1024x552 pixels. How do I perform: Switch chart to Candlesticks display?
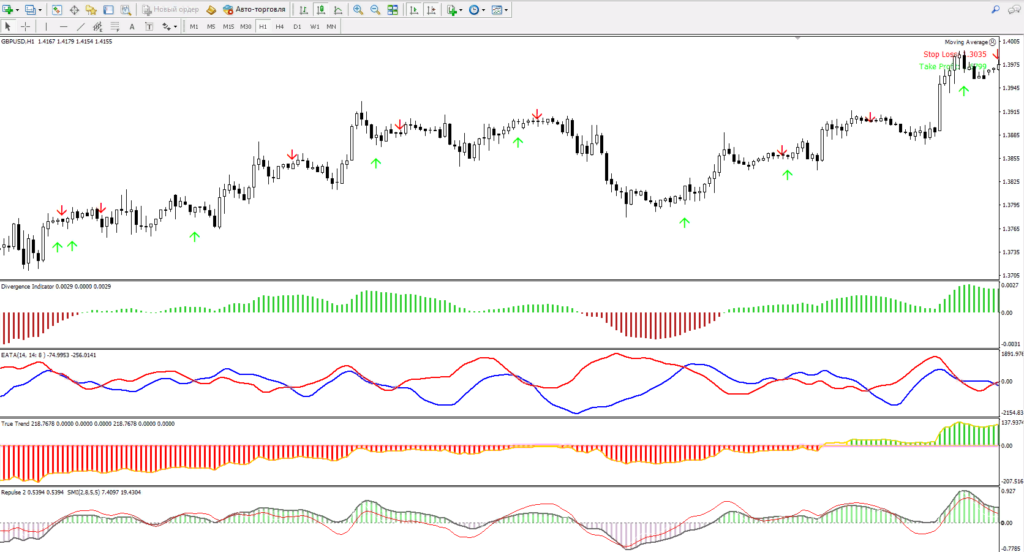tap(320, 9)
